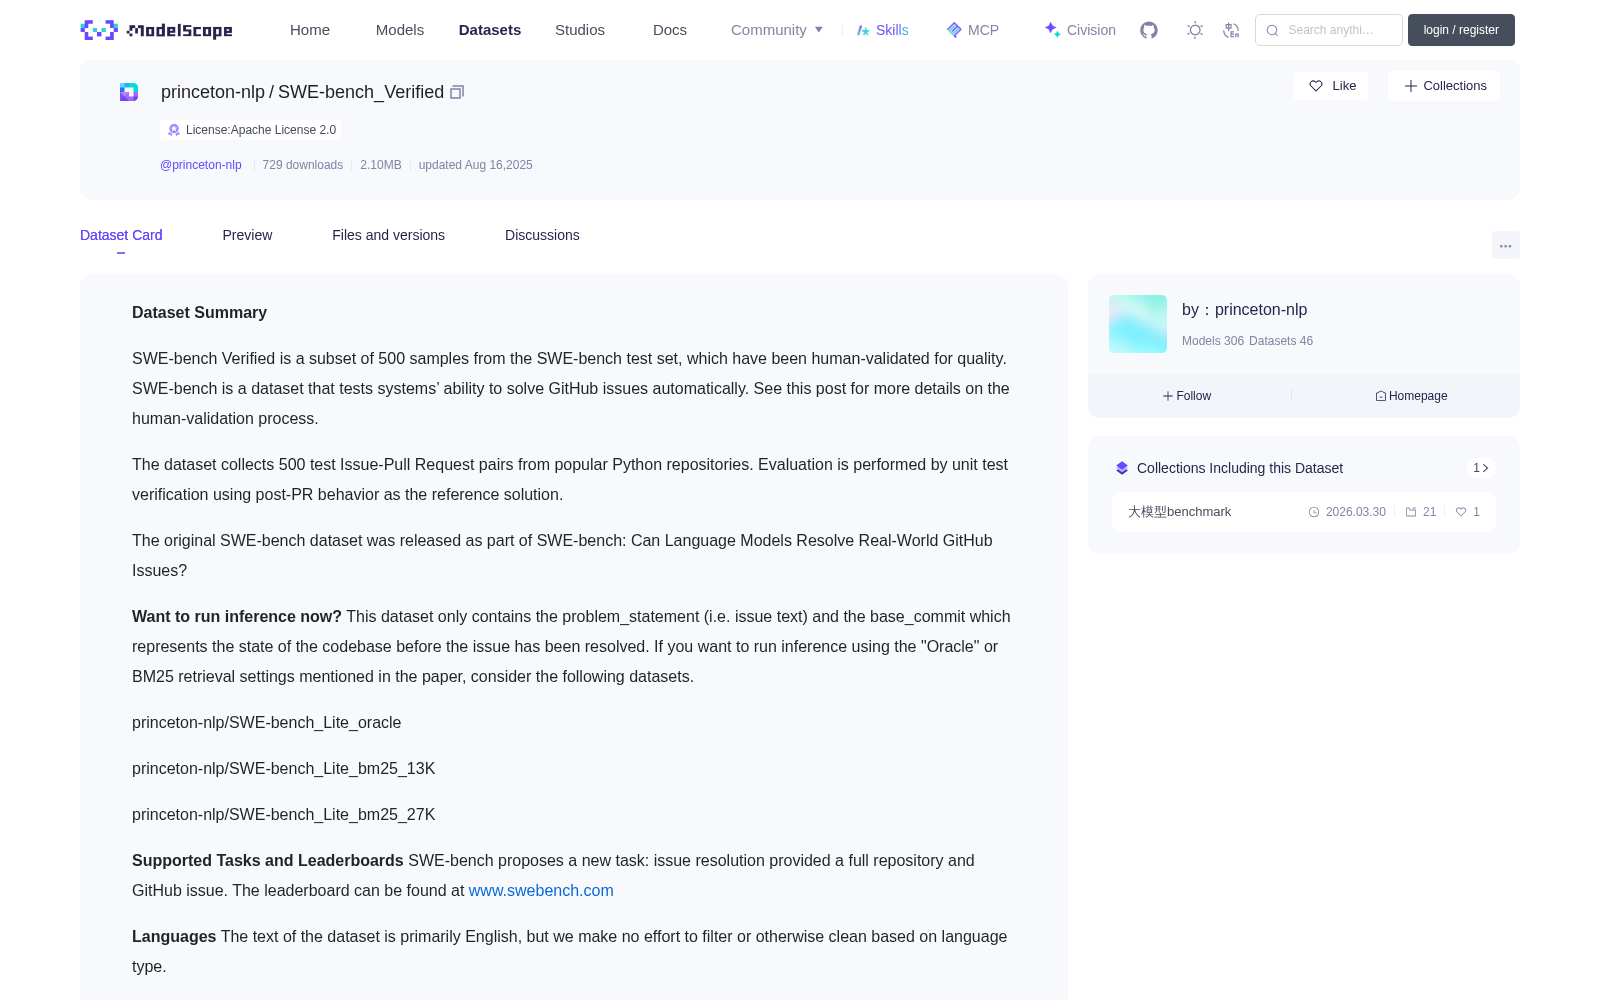Viewport: 1600px width, 1000px height.
Task: Click the '729 downloads' count
Action: (x=303, y=165)
